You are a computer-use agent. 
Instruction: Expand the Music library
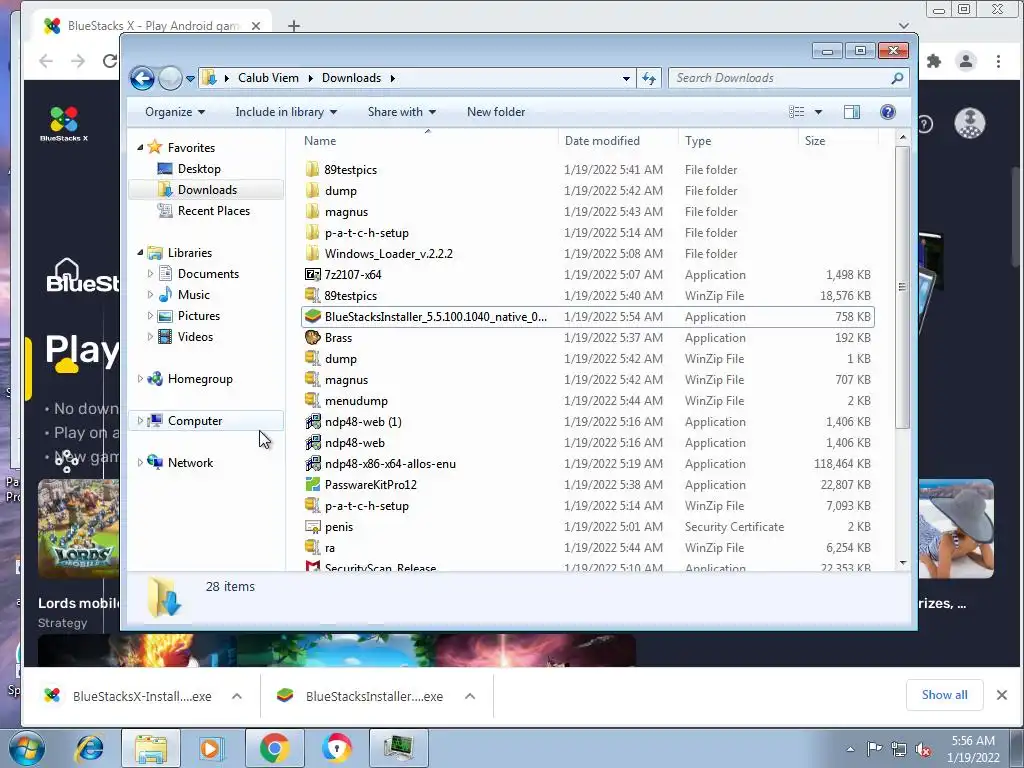tap(150, 295)
